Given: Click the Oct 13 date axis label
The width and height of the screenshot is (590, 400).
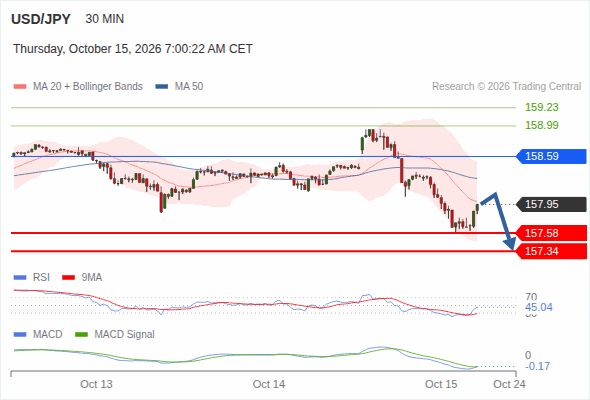Looking at the screenshot, I should pos(96,384).
